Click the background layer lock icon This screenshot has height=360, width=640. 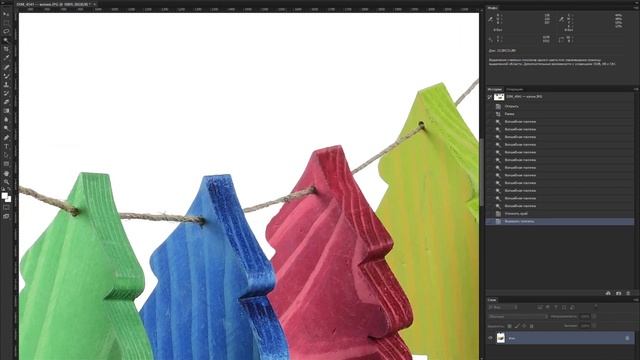pos(627,338)
